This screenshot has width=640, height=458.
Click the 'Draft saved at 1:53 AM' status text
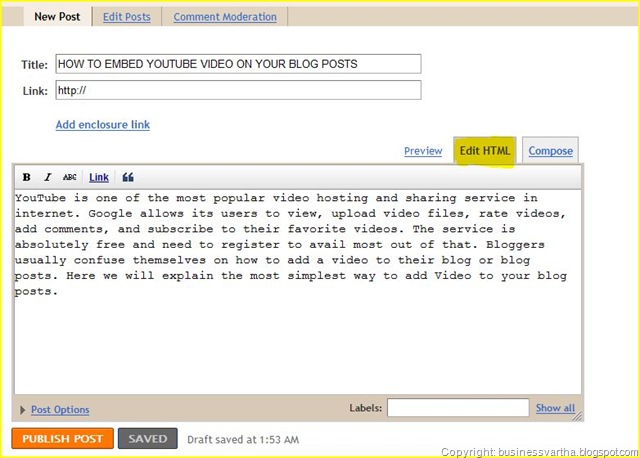(x=243, y=440)
